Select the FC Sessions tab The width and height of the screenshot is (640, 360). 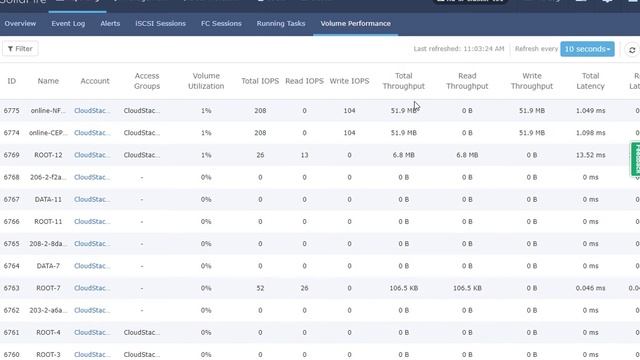pyautogui.click(x=221, y=24)
